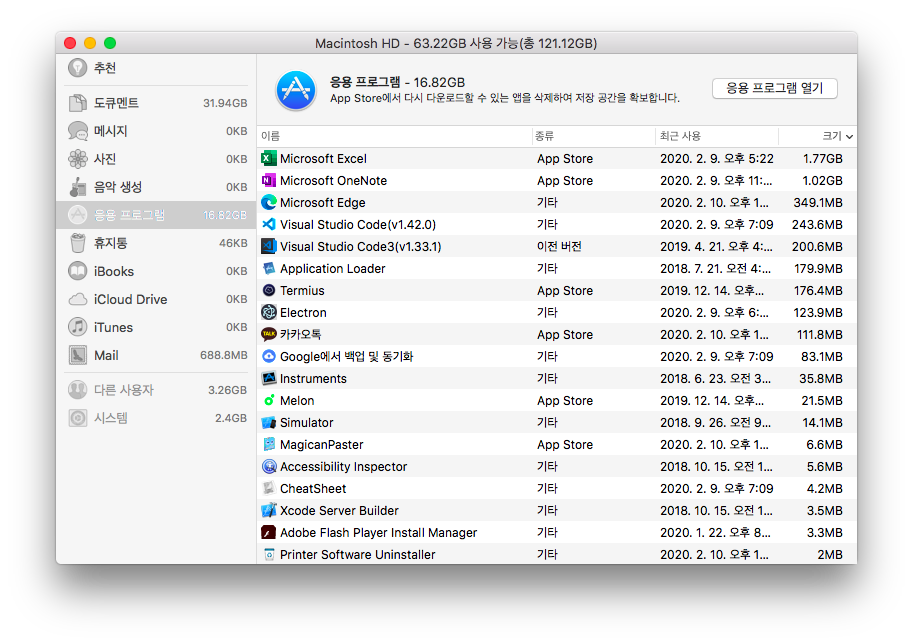Click the Melon app icon
Screen dimensions: 913x644
[268, 401]
